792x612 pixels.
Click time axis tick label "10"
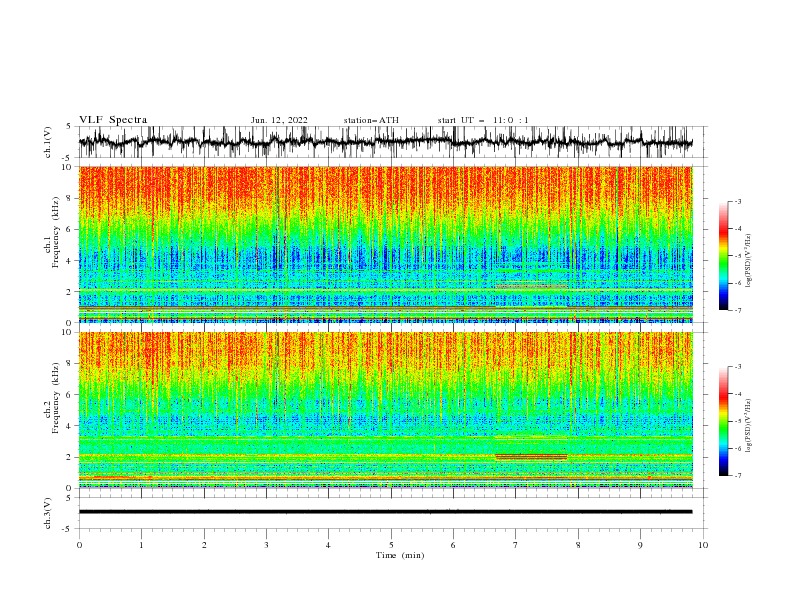pos(703,545)
